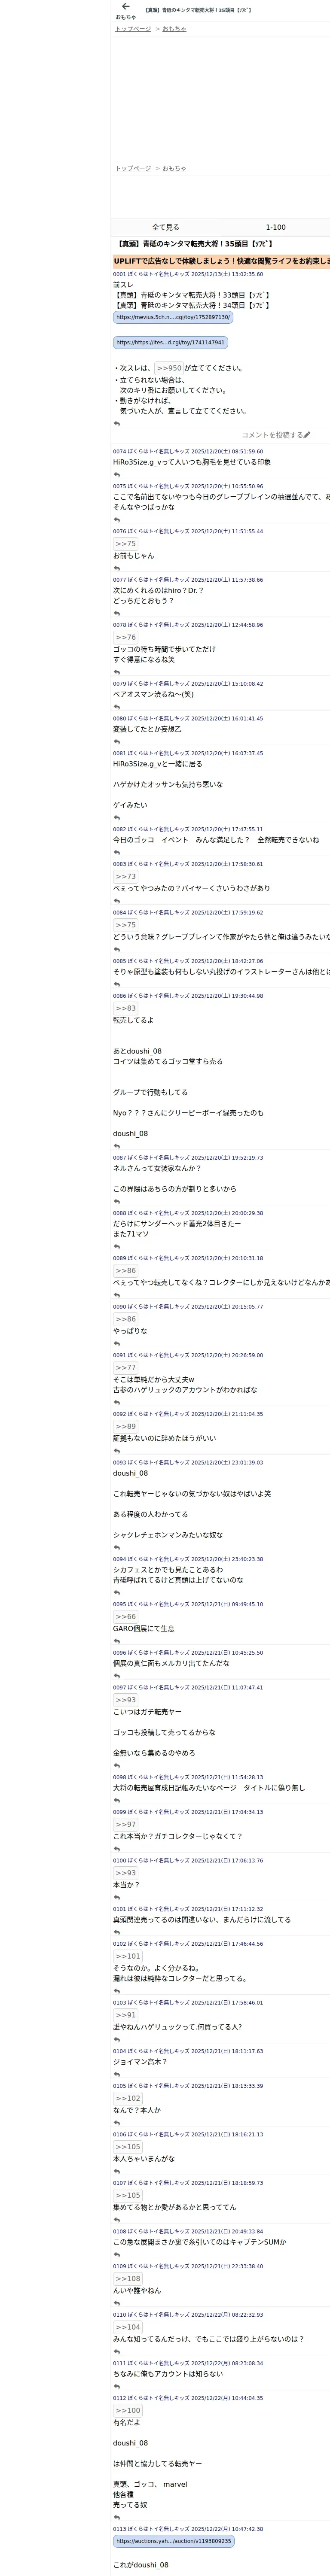Reply to post 0079 with arrow icon
The height and width of the screenshot is (2576, 330).
[116, 707]
